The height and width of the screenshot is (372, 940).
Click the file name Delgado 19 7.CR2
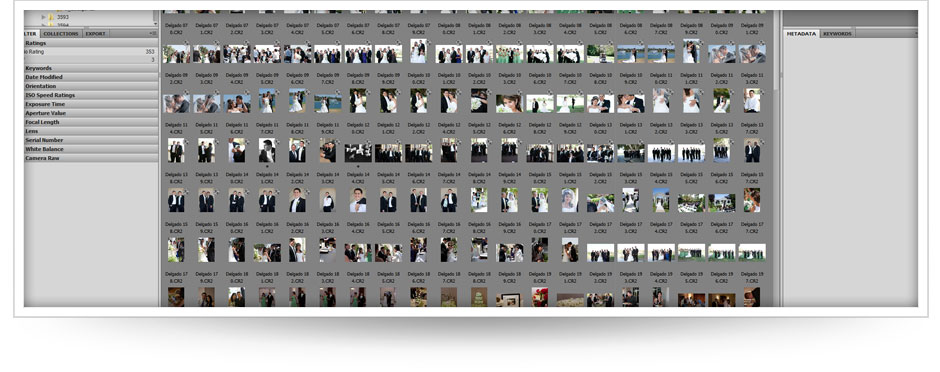[752, 276]
